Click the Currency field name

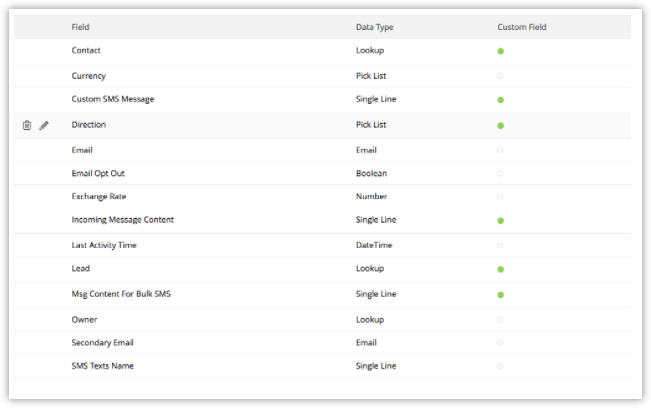(89, 76)
